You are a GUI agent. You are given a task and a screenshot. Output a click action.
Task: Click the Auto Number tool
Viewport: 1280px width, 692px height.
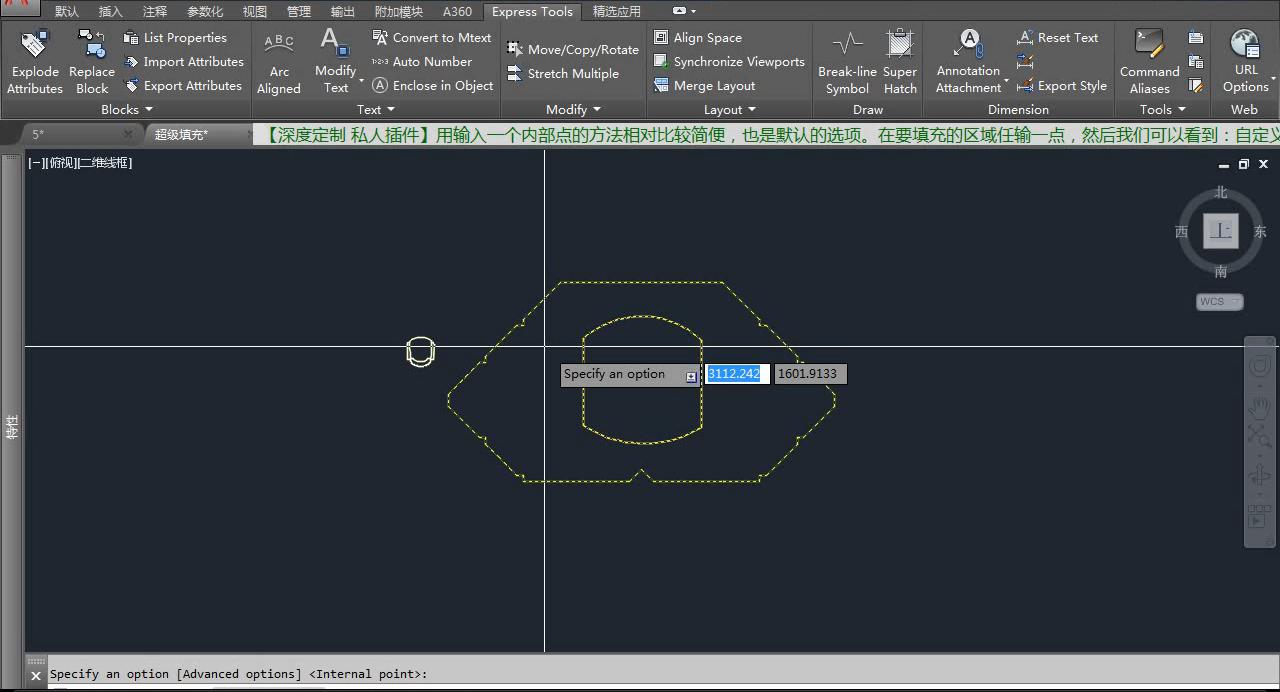click(422, 62)
